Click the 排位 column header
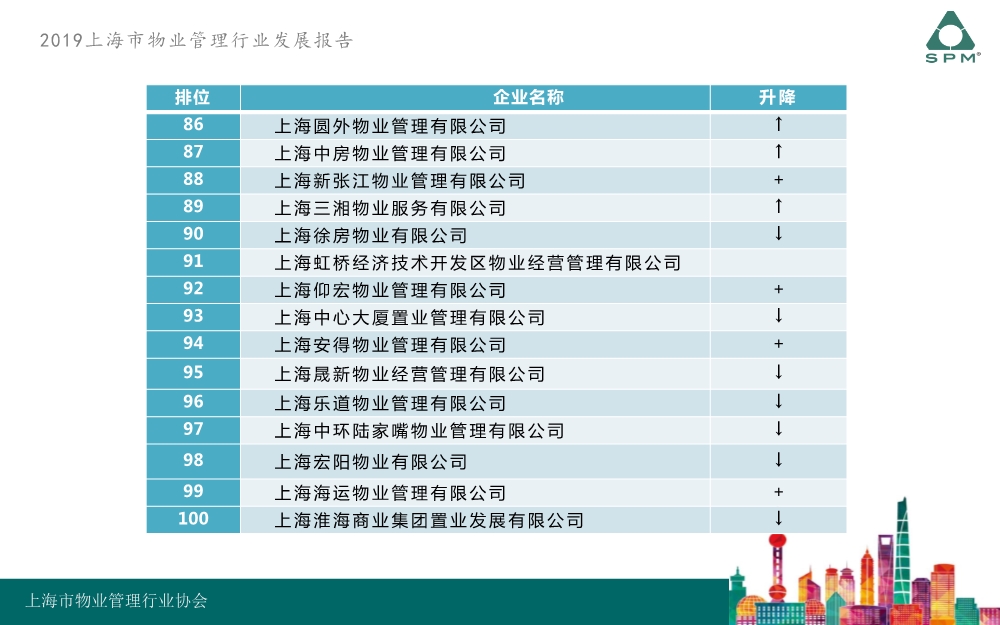The width and height of the screenshot is (1000, 625). click(x=193, y=97)
